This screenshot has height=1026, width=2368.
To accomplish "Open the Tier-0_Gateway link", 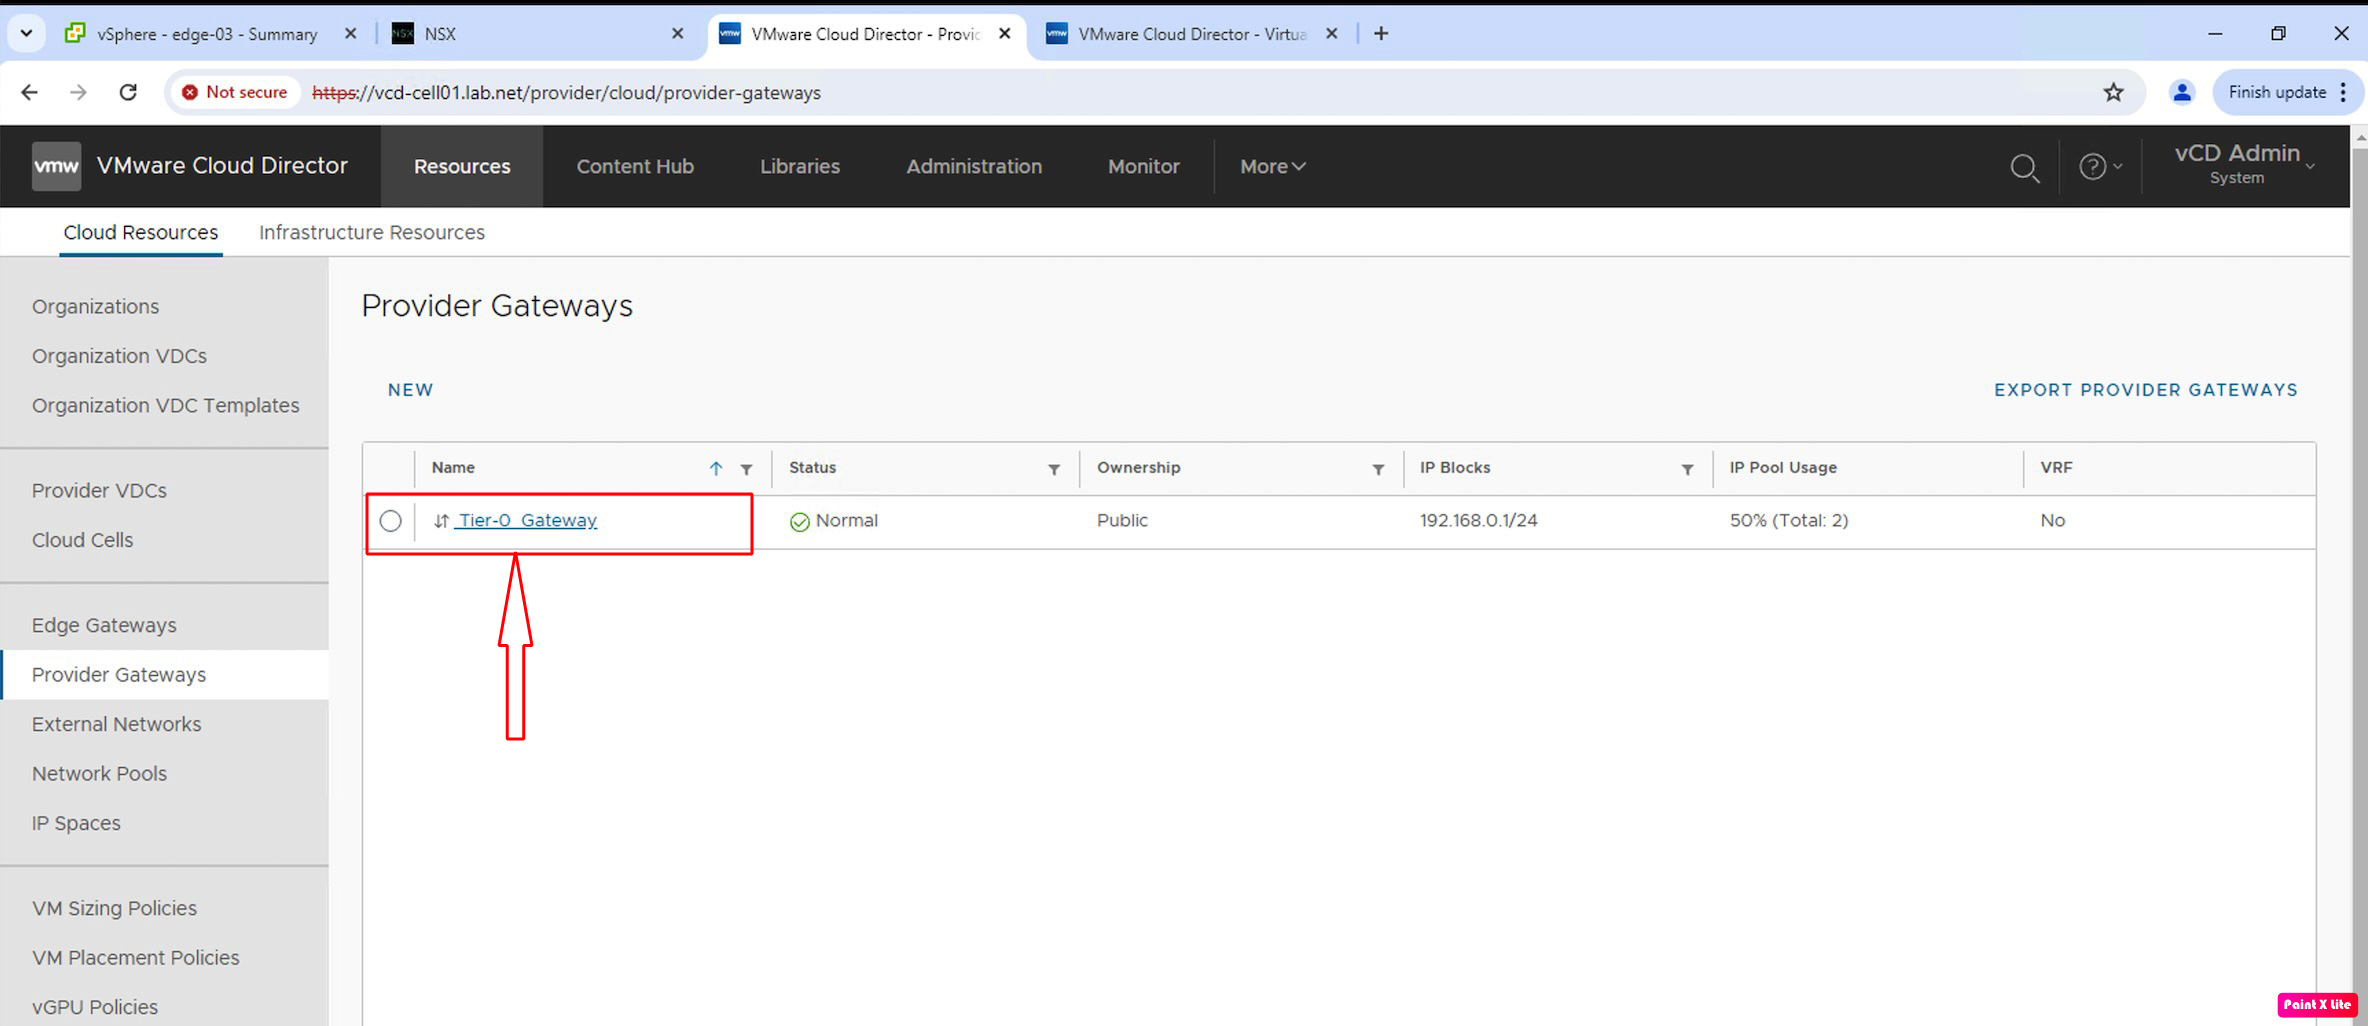I will click(527, 520).
